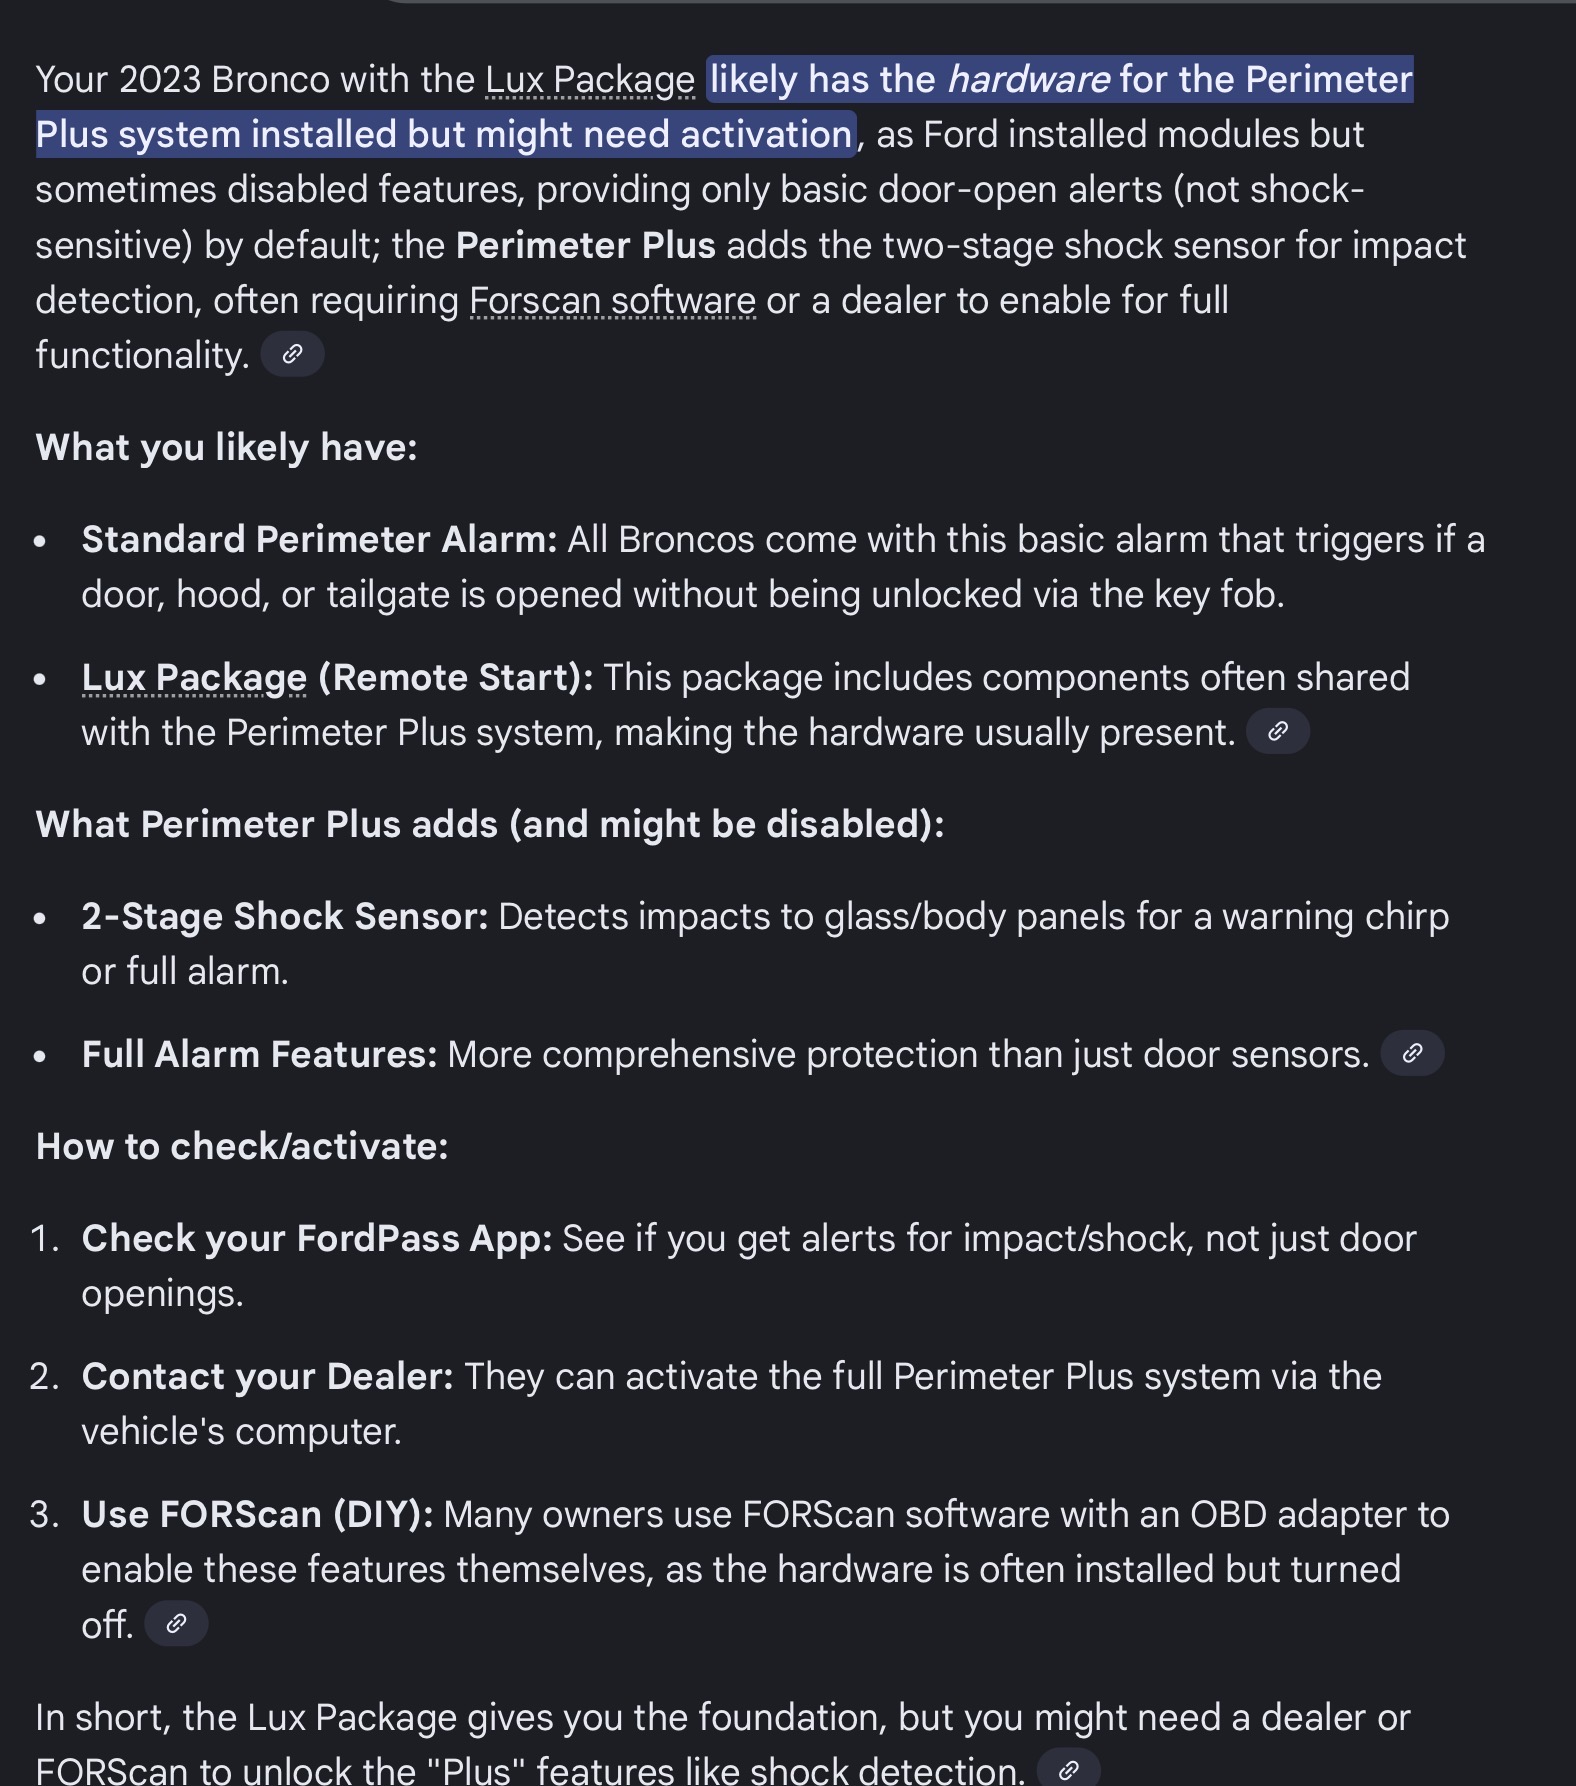Click the "Use FORScan (DIY):" step

coord(257,1515)
